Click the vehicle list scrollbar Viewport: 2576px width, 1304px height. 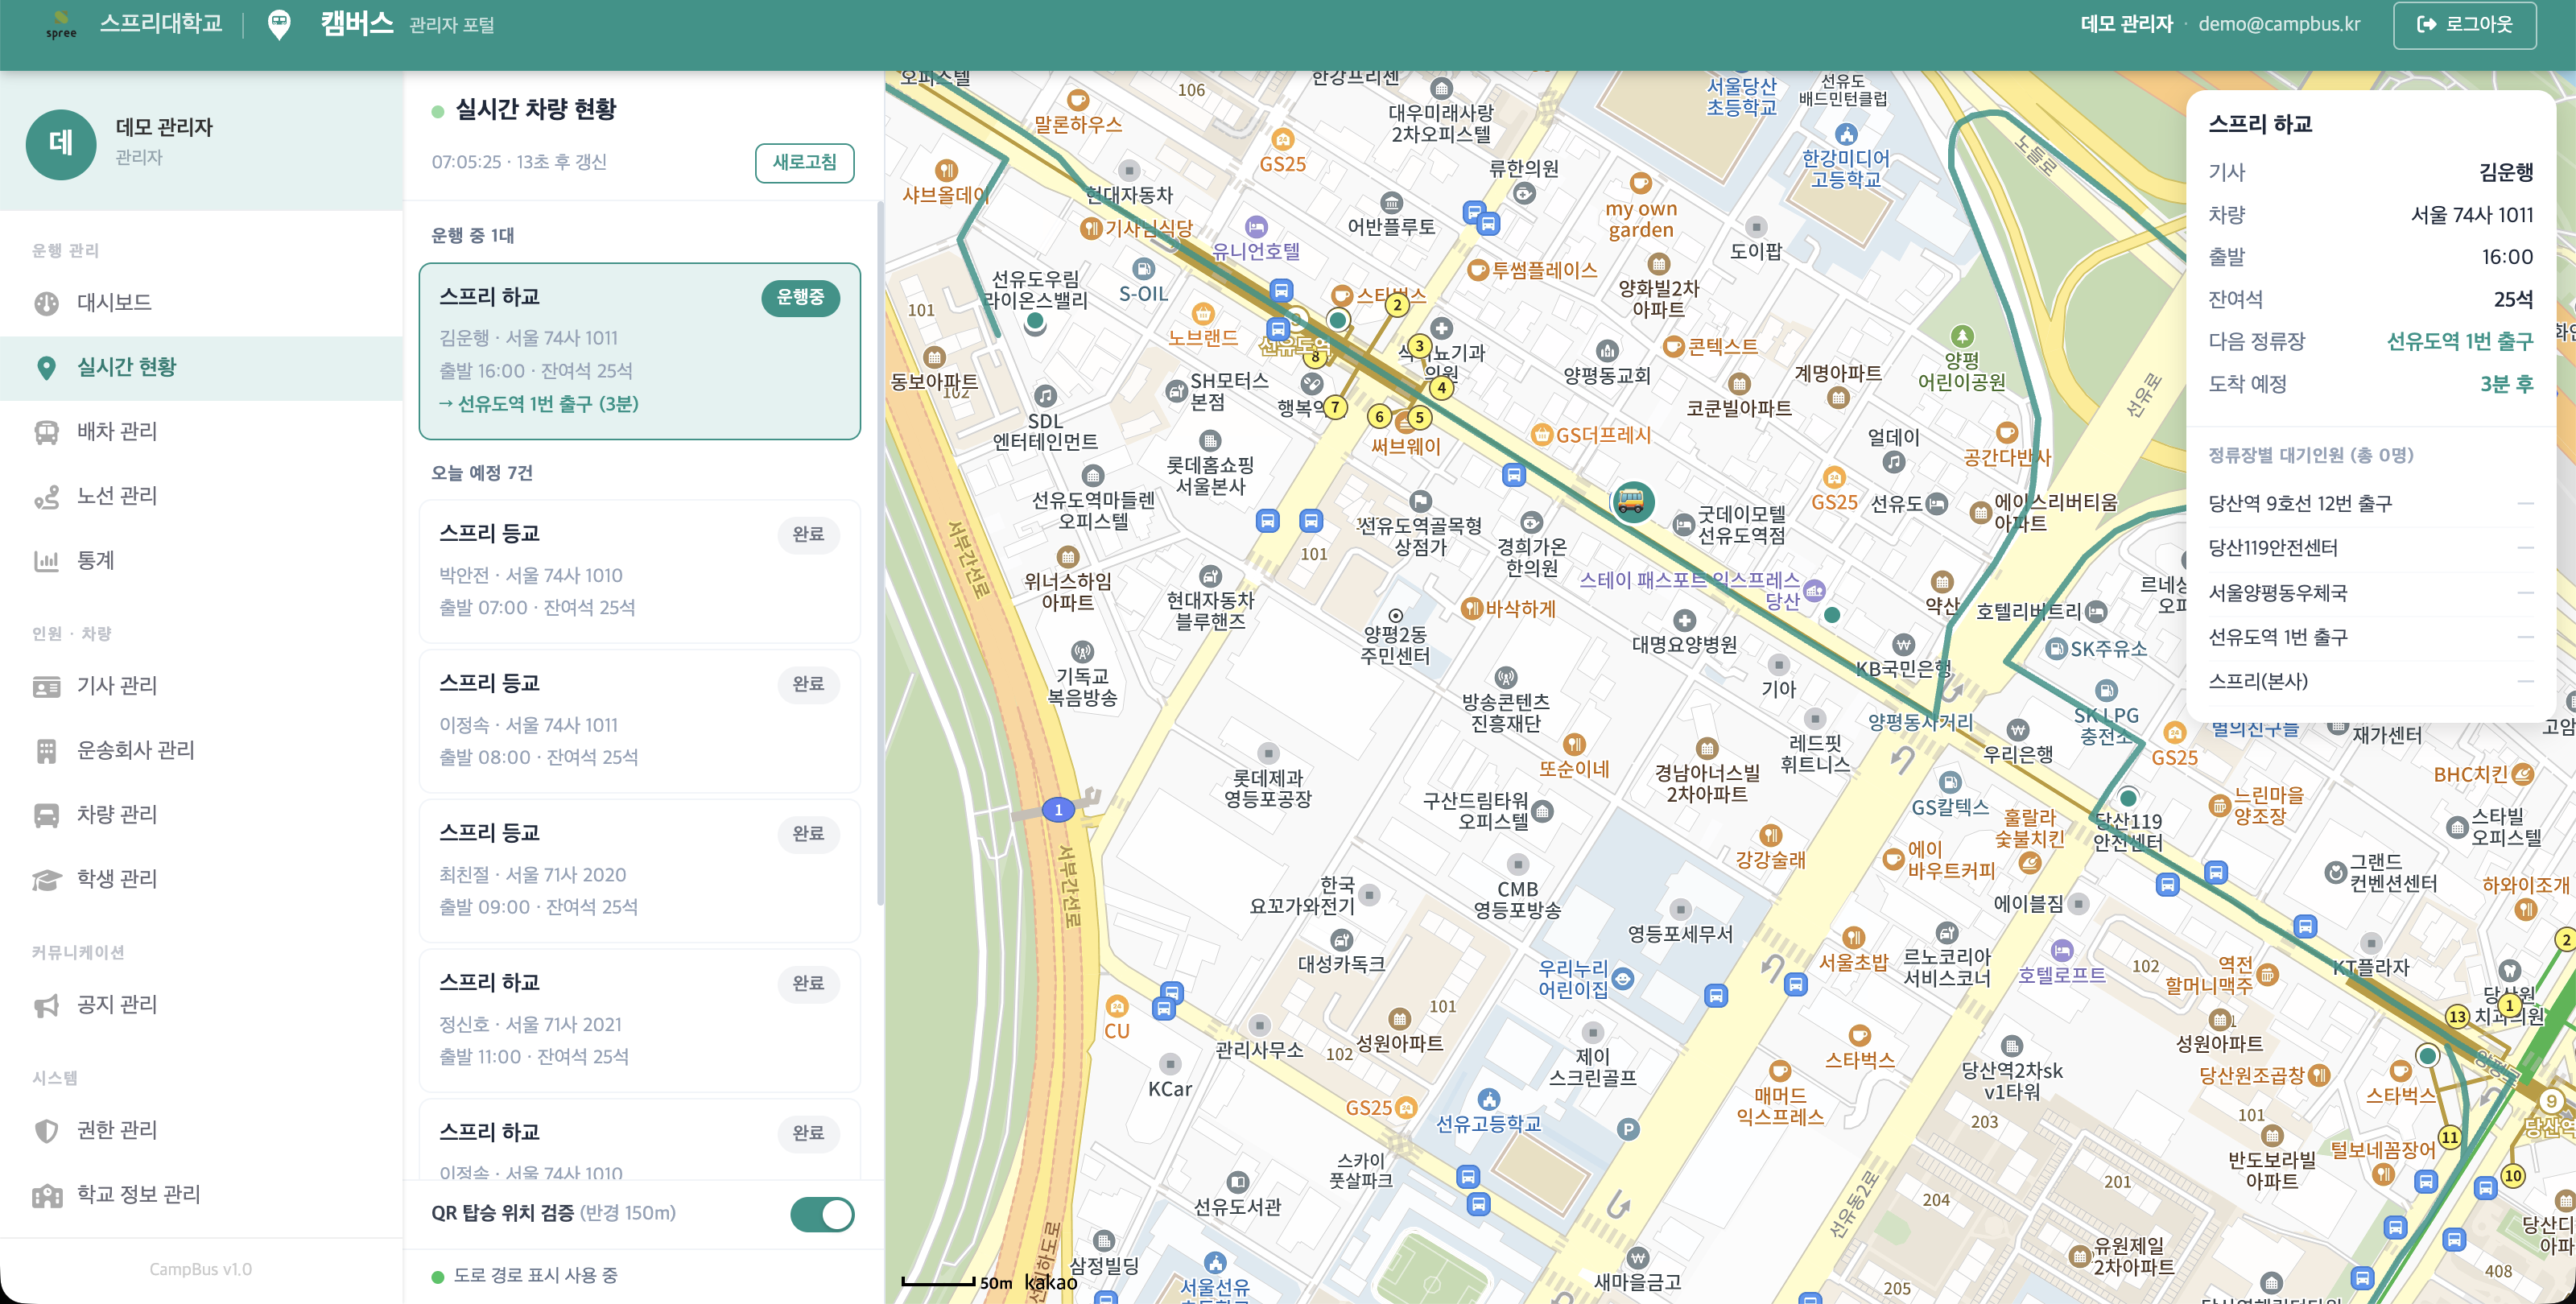tap(880, 554)
